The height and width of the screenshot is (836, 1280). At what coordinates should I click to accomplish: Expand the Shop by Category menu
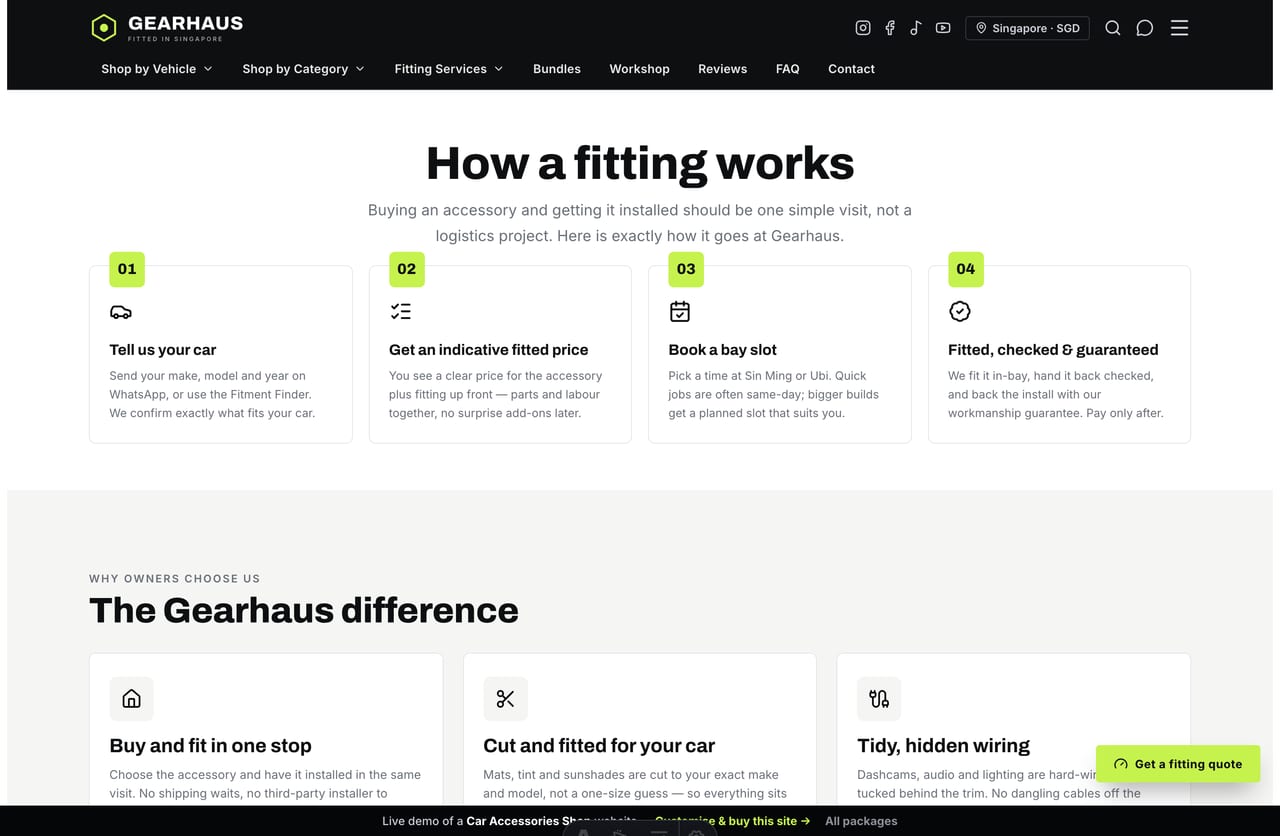tap(303, 69)
